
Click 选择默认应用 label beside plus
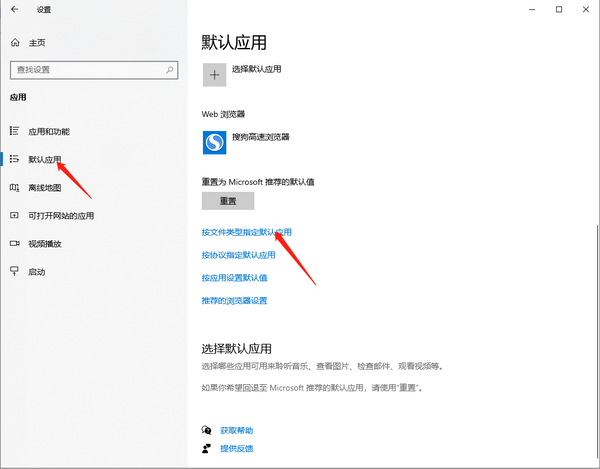[x=256, y=69]
